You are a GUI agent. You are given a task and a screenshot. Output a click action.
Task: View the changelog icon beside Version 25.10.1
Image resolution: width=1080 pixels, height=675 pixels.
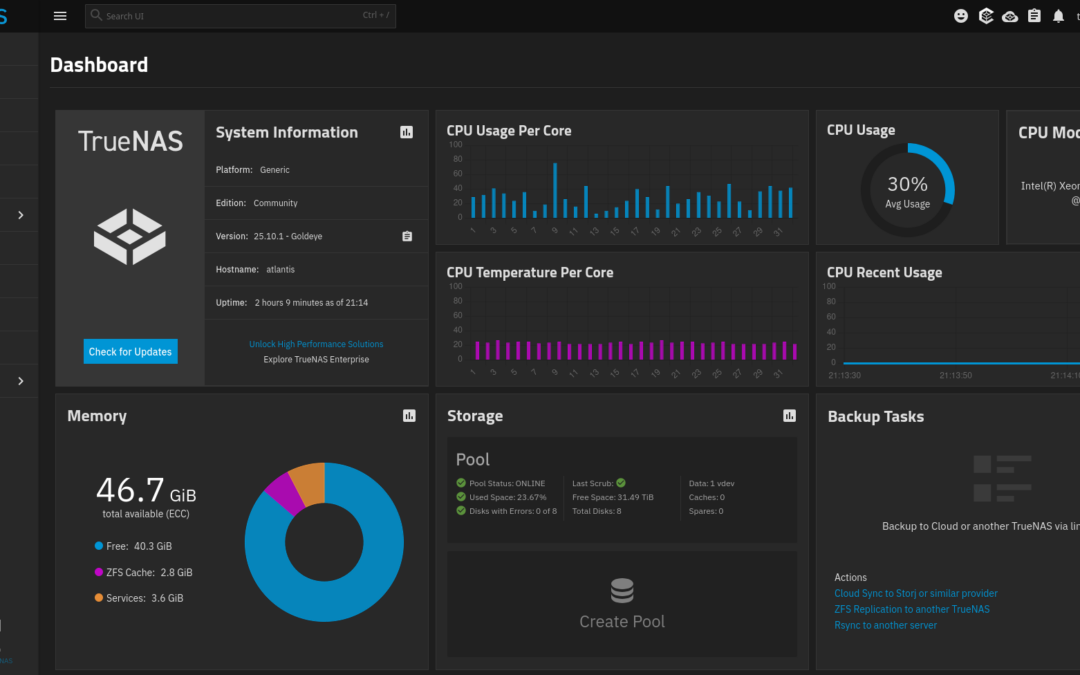[x=406, y=236]
